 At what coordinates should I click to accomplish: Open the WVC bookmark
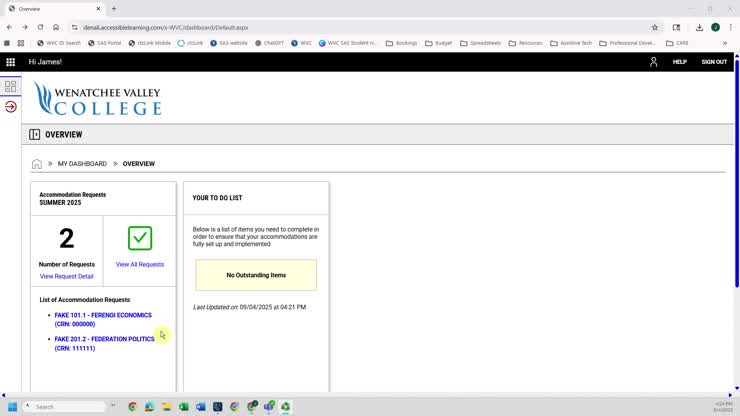tap(301, 43)
